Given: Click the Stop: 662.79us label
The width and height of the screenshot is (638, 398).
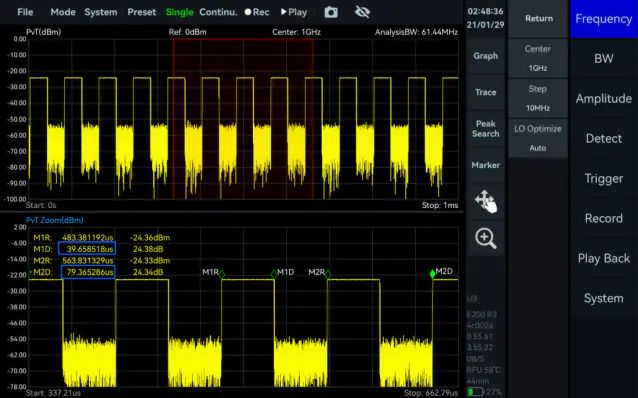Looking at the screenshot, I should pos(431,393).
